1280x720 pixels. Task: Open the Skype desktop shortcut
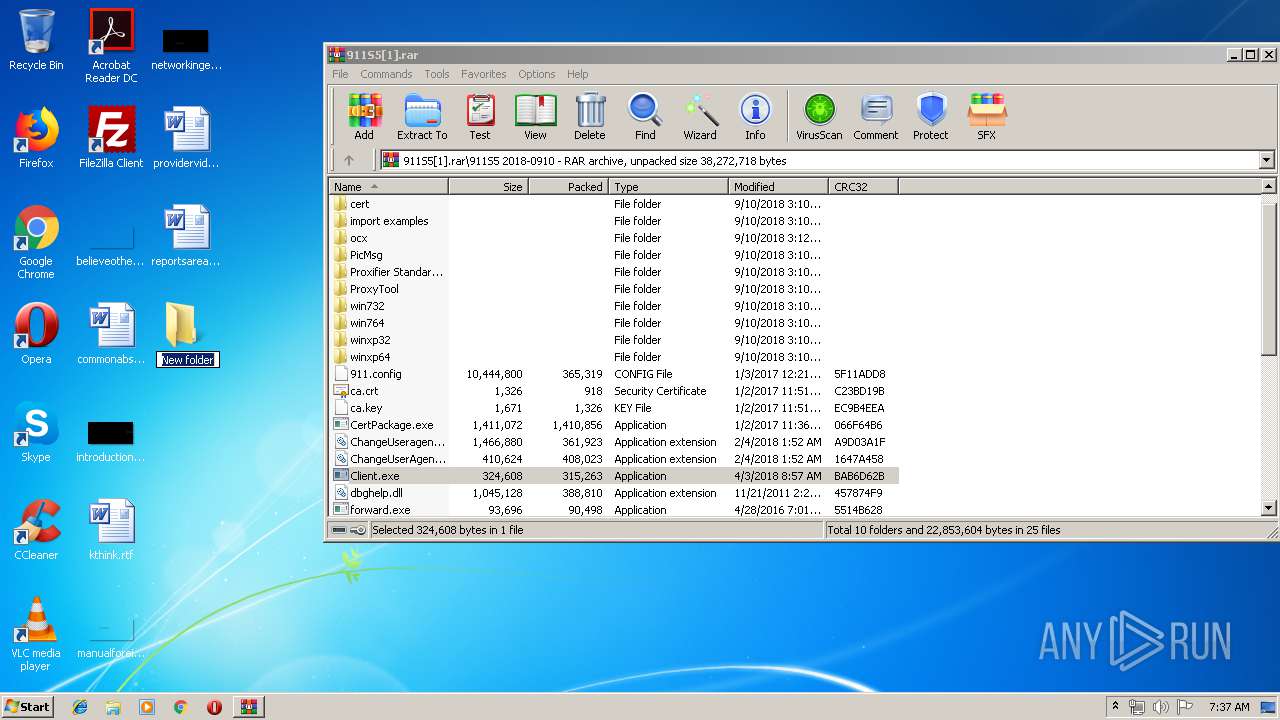[x=36, y=432]
